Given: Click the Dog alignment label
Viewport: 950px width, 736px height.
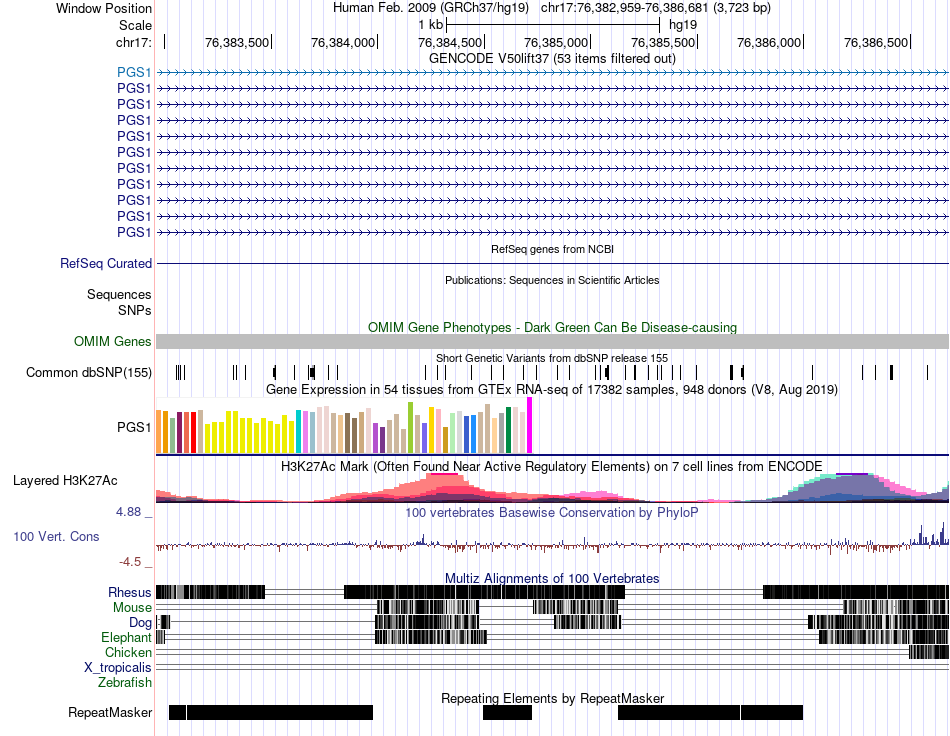Looking at the screenshot, I should coord(140,622).
